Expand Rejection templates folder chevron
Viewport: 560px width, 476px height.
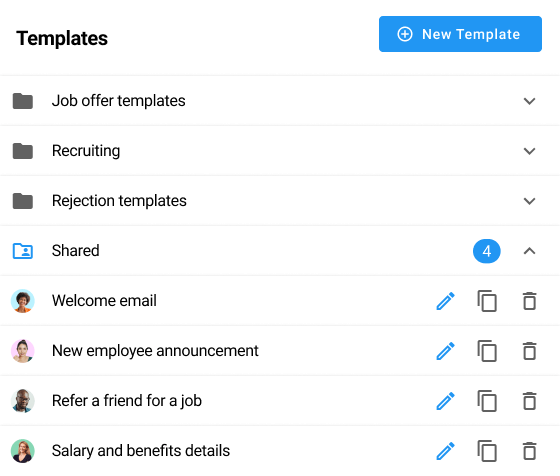tap(529, 201)
